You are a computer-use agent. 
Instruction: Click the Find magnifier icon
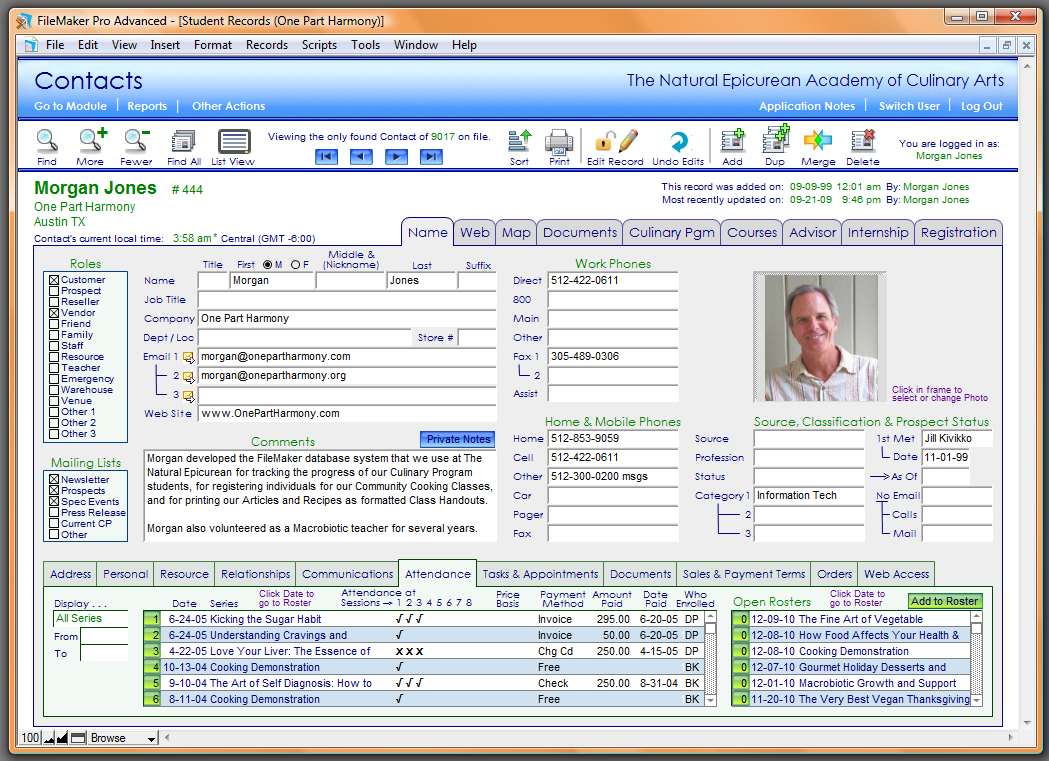(47, 141)
